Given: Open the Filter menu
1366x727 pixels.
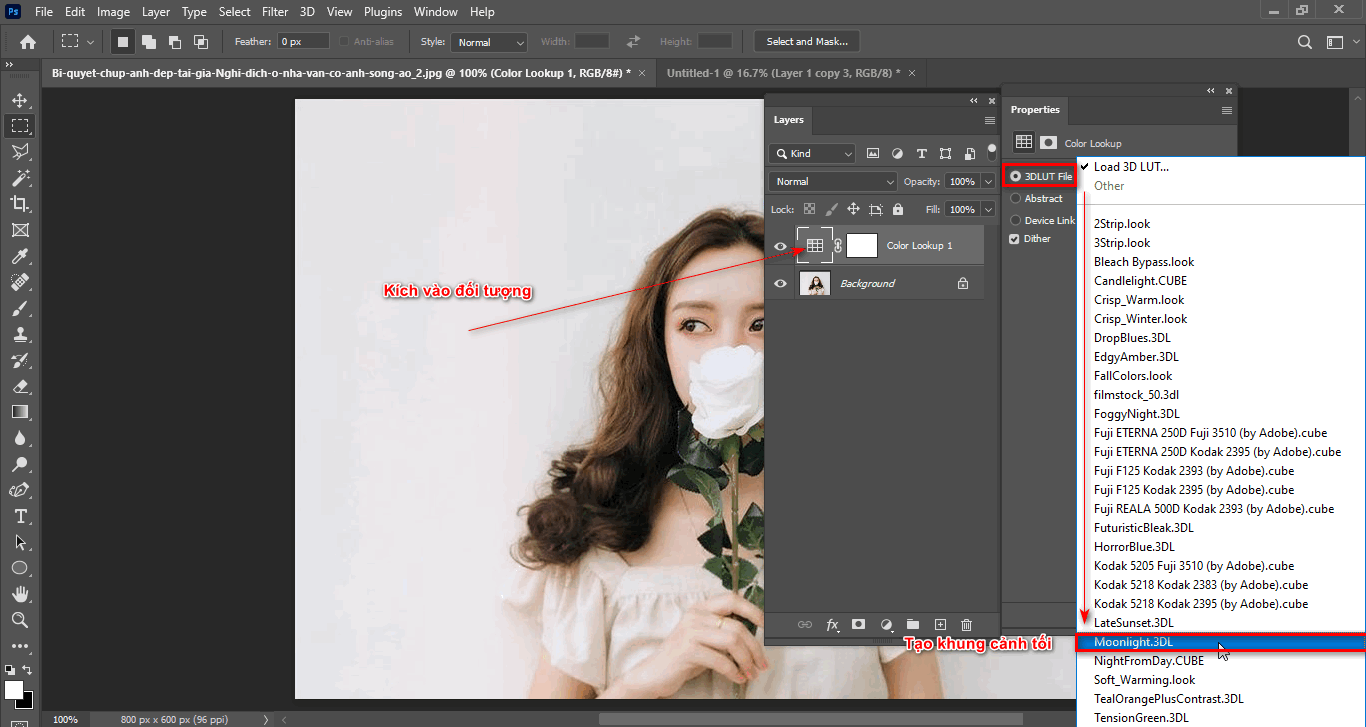Looking at the screenshot, I should pos(275,11).
